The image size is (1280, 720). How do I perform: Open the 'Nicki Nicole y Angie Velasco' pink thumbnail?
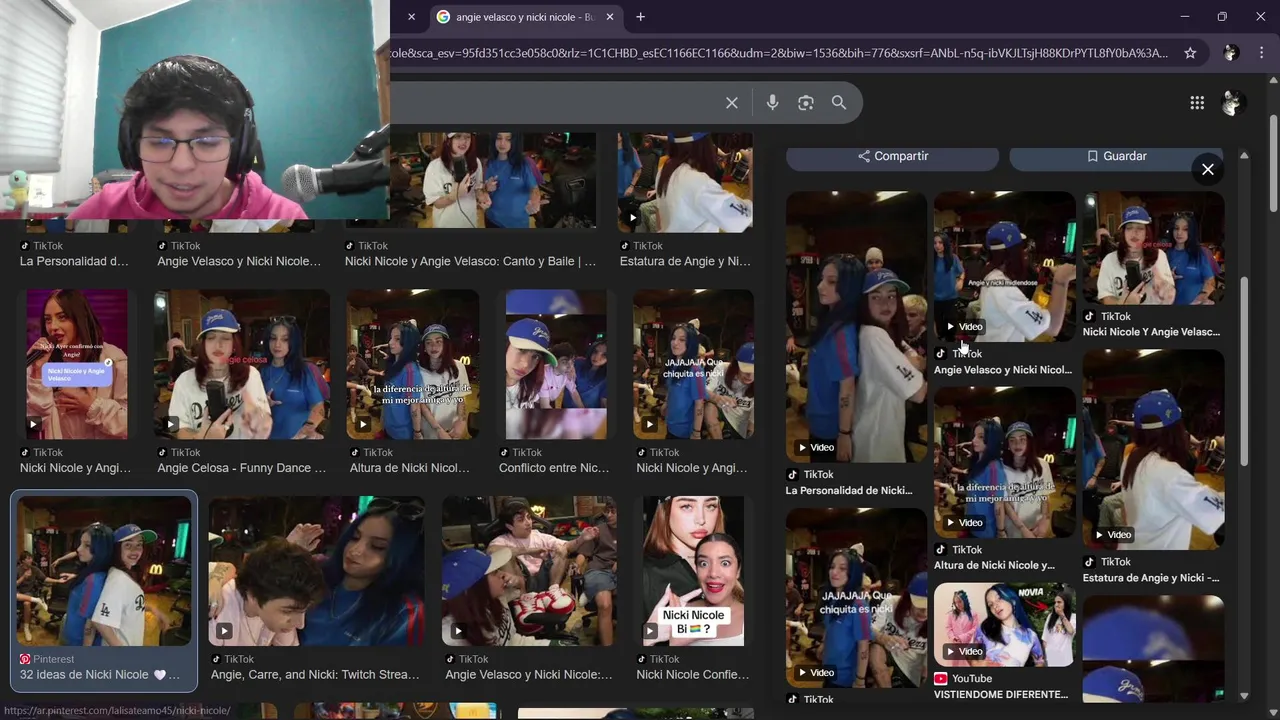(x=77, y=365)
